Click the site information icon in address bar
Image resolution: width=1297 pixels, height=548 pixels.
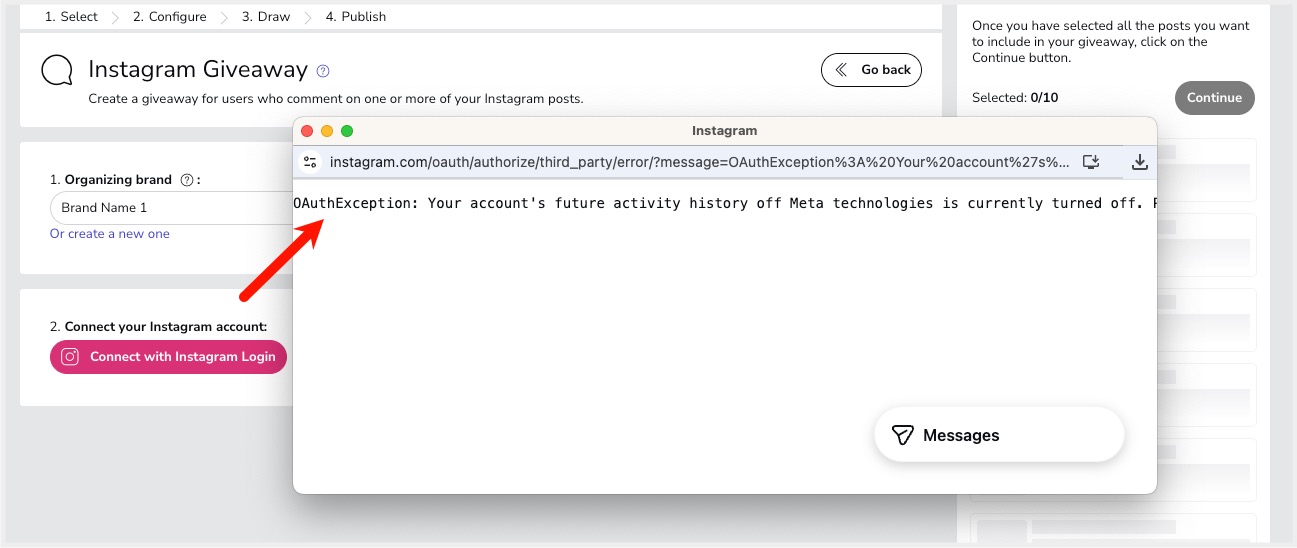tap(310, 162)
